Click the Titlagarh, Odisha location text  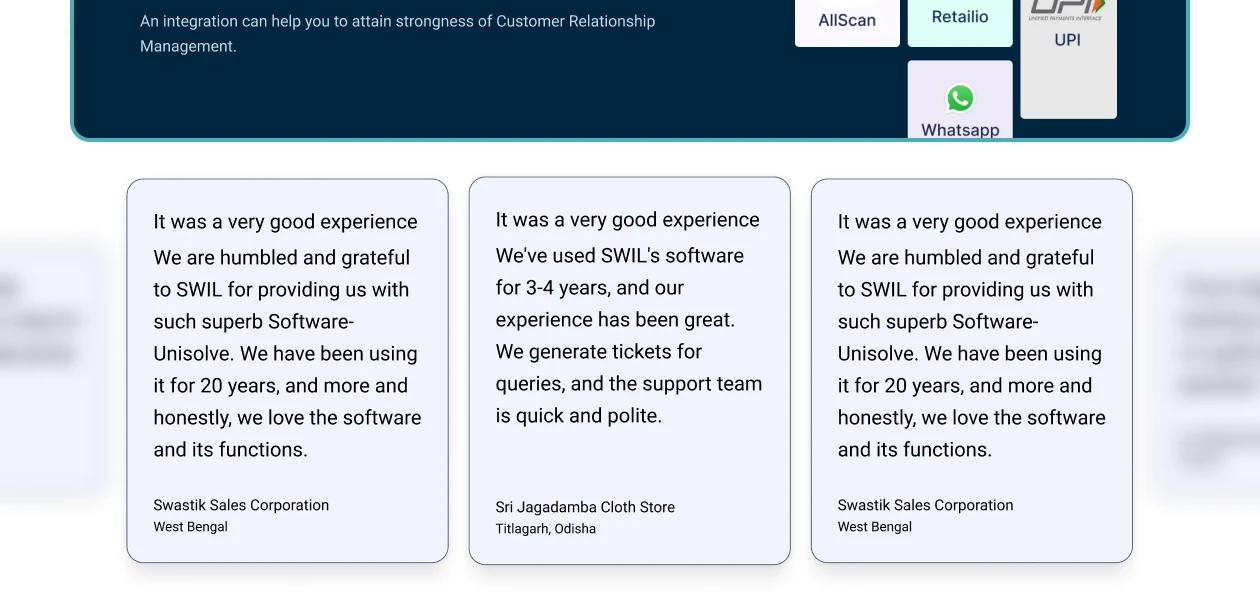545,529
